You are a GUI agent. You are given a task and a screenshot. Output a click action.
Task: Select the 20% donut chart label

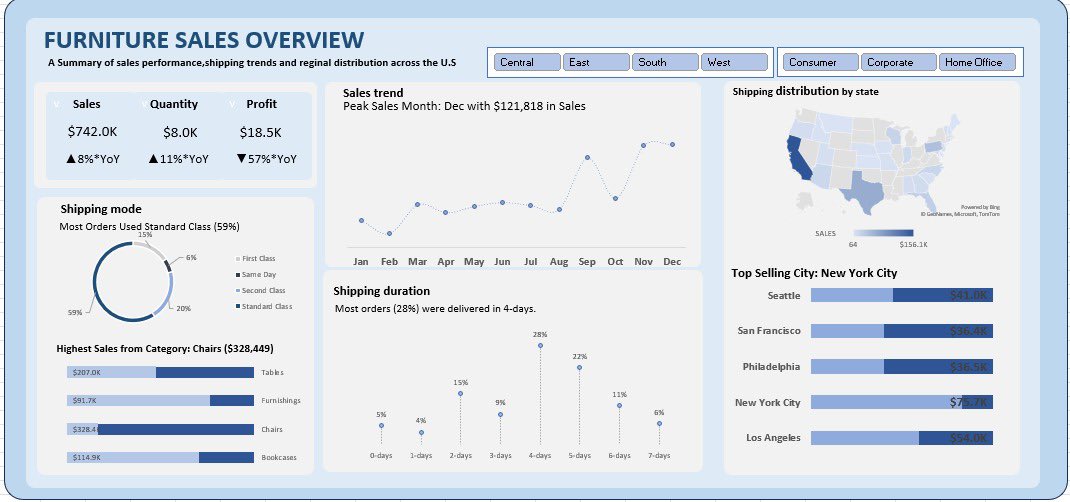(184, 308)
